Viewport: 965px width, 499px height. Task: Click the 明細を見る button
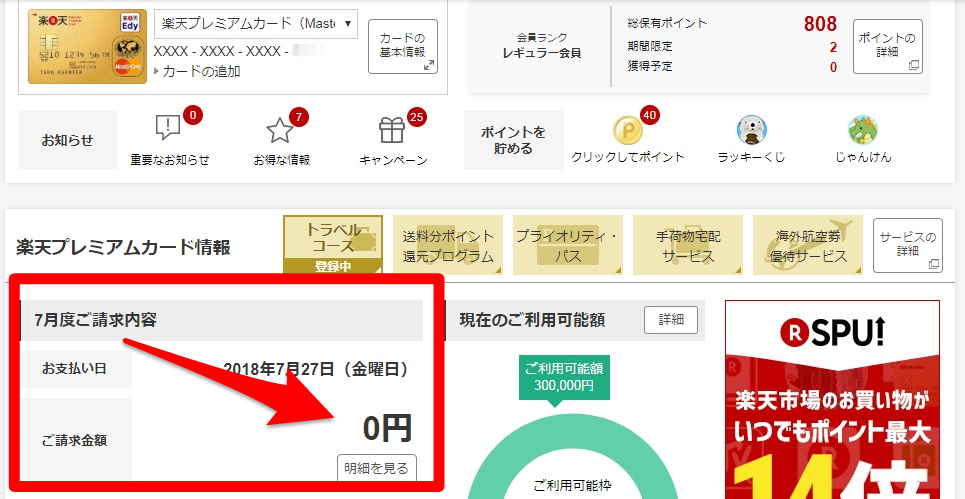click(377, 468)
